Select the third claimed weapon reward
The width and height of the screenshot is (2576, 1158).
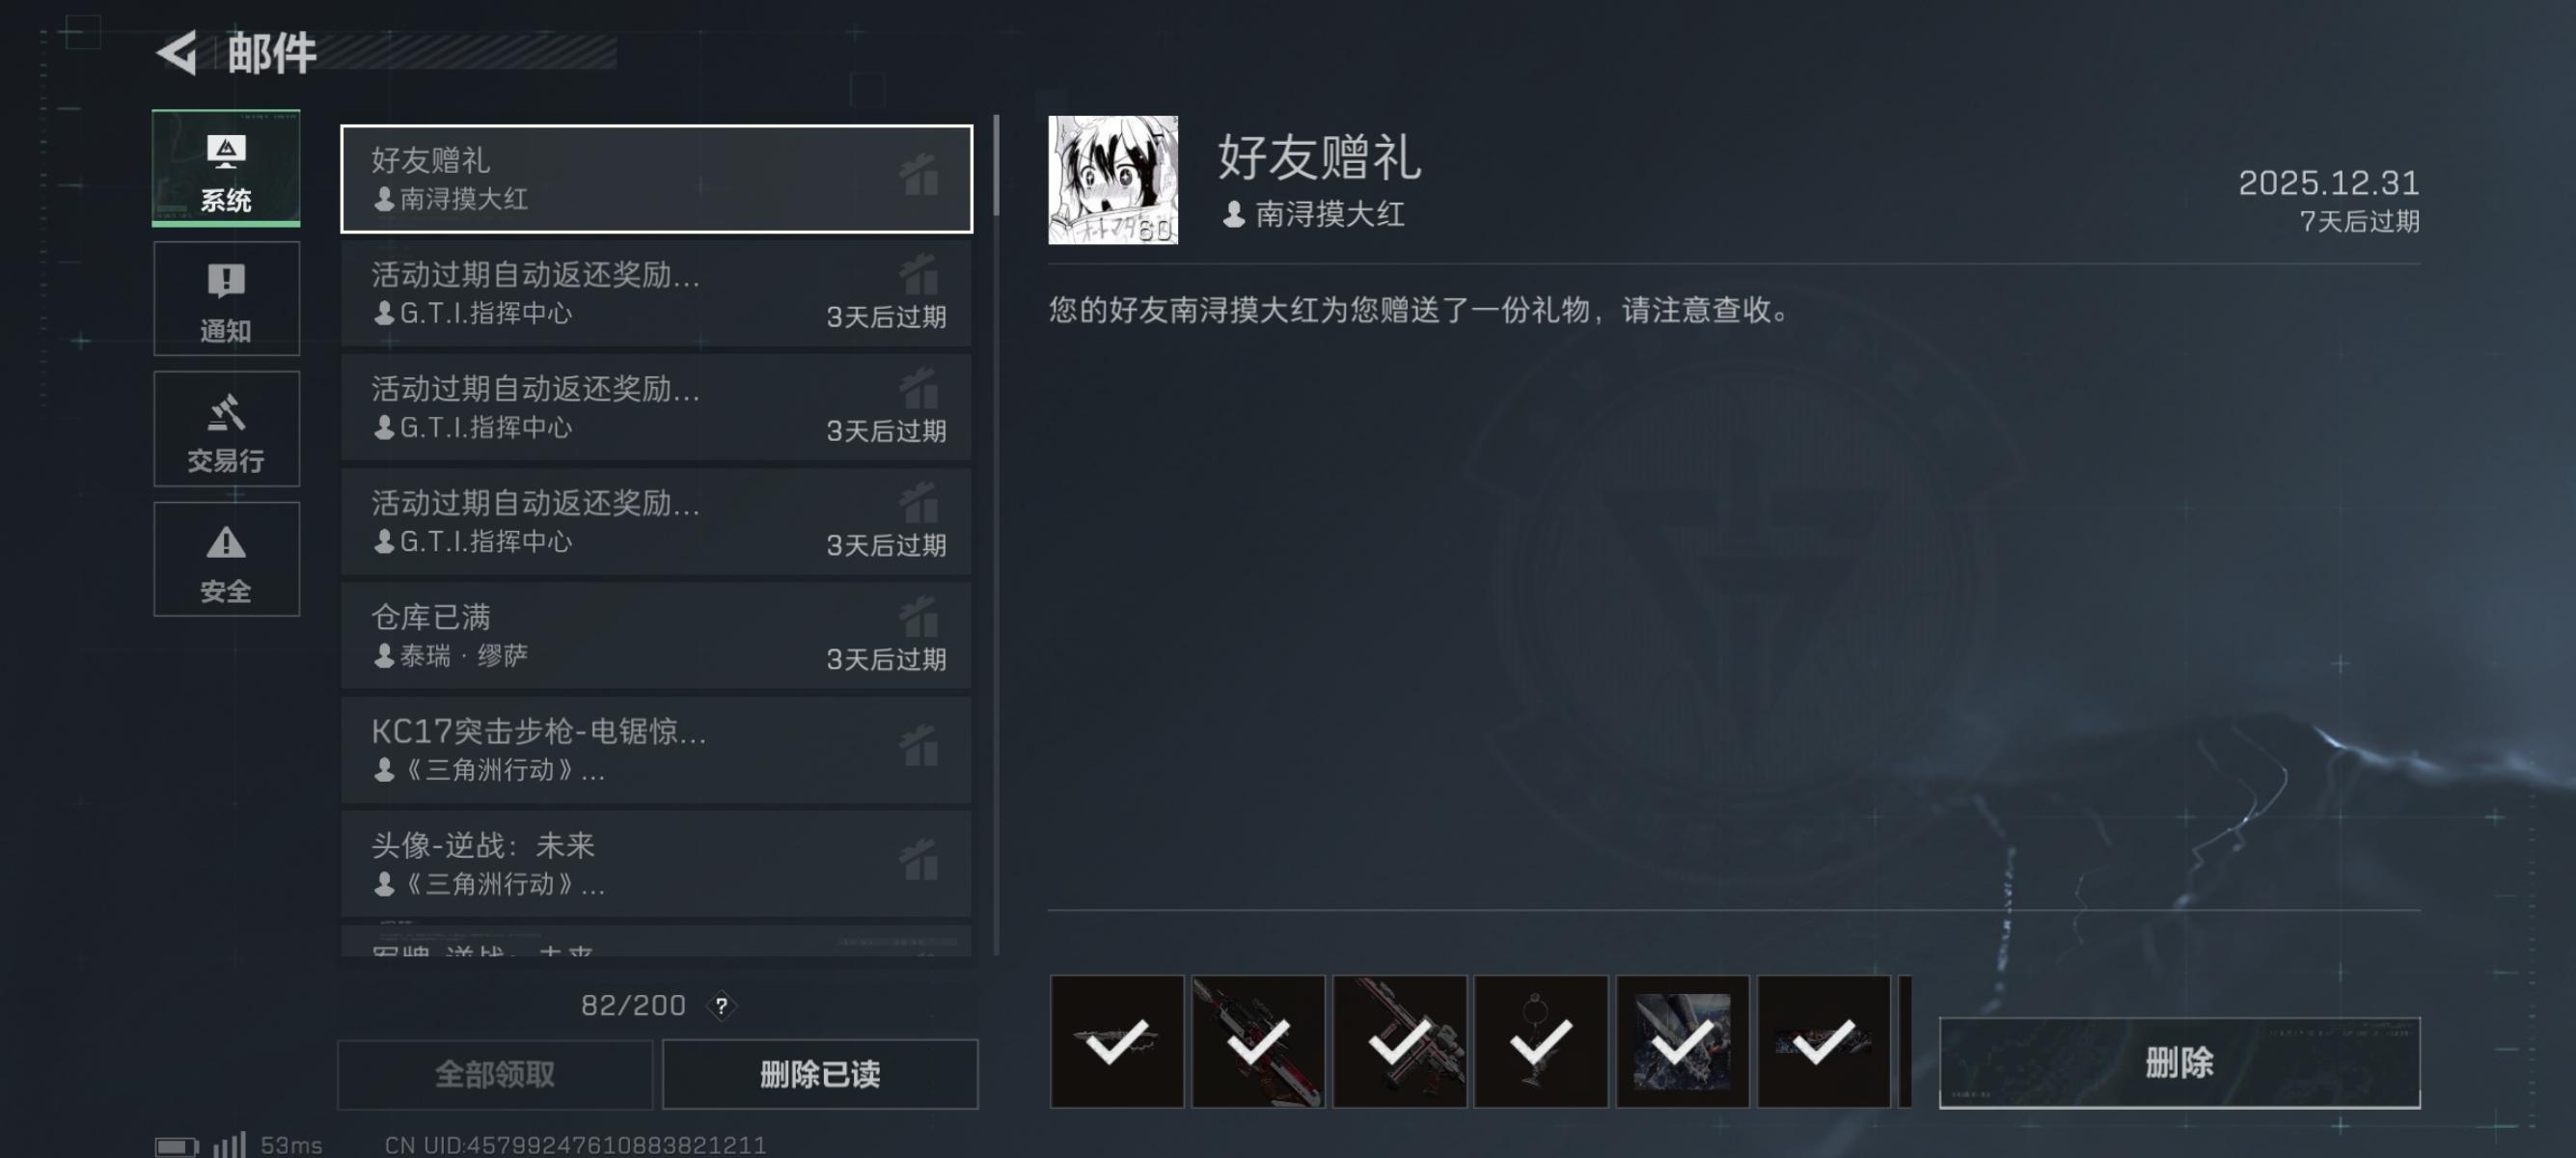(1400, 1042)
